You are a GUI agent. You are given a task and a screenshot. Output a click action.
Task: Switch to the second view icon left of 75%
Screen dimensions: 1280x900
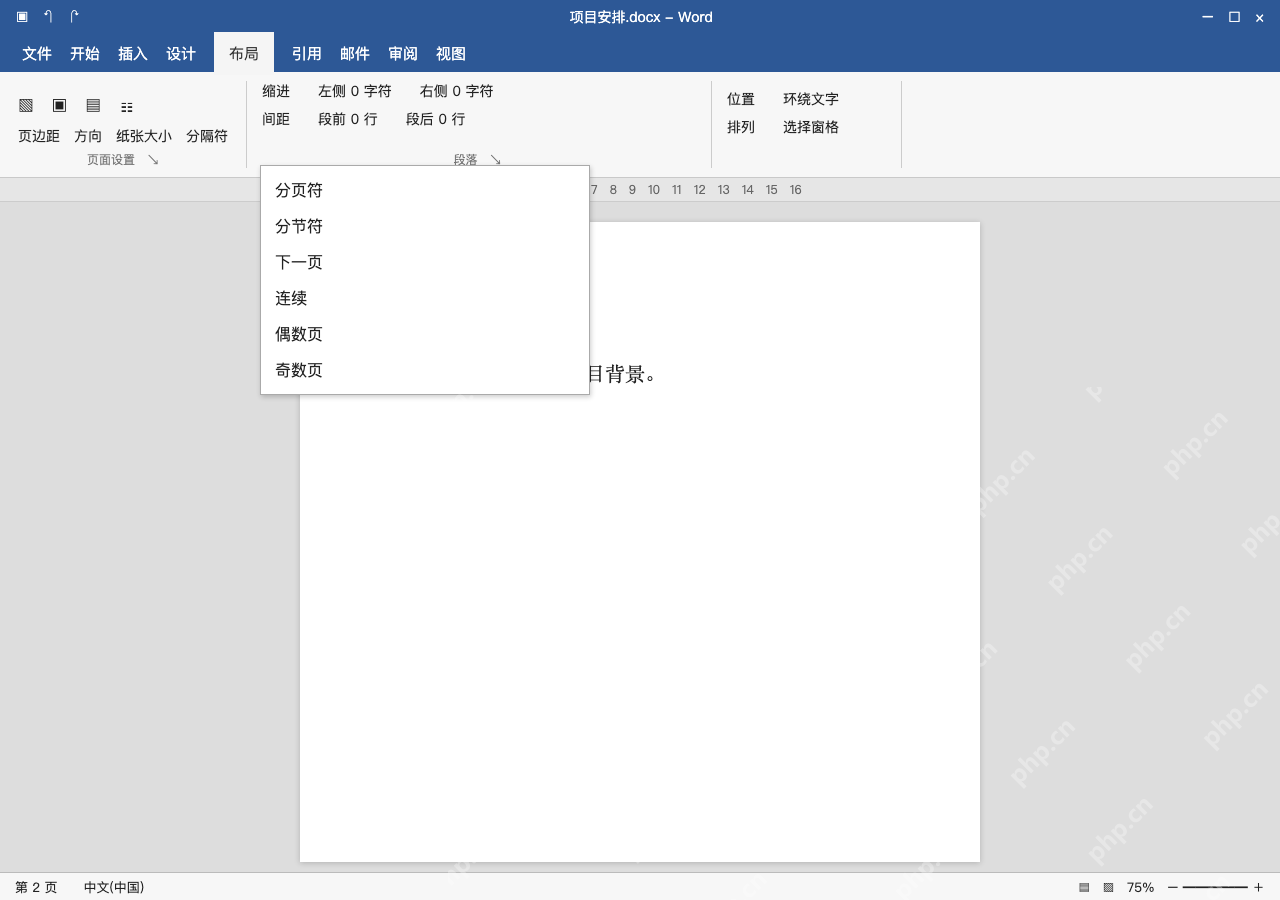1108,887
